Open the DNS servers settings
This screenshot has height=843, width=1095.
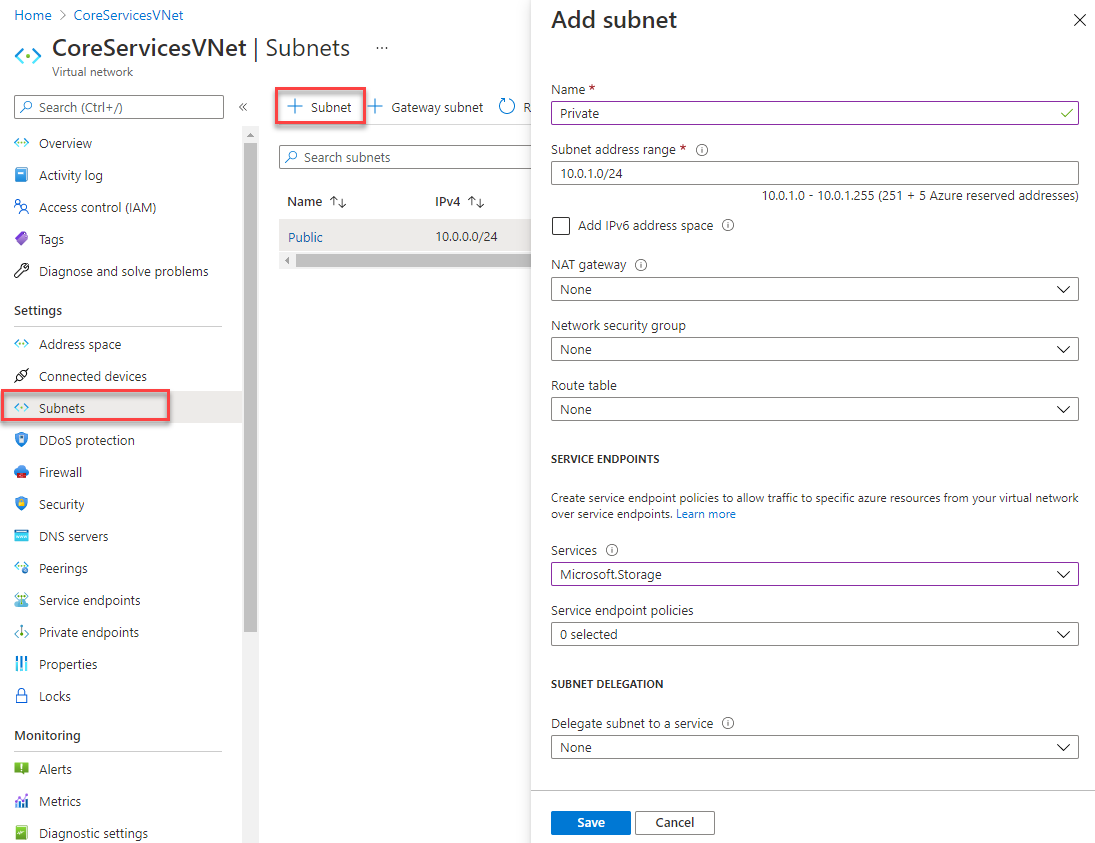pyautogui.click(x=22, y=536)
